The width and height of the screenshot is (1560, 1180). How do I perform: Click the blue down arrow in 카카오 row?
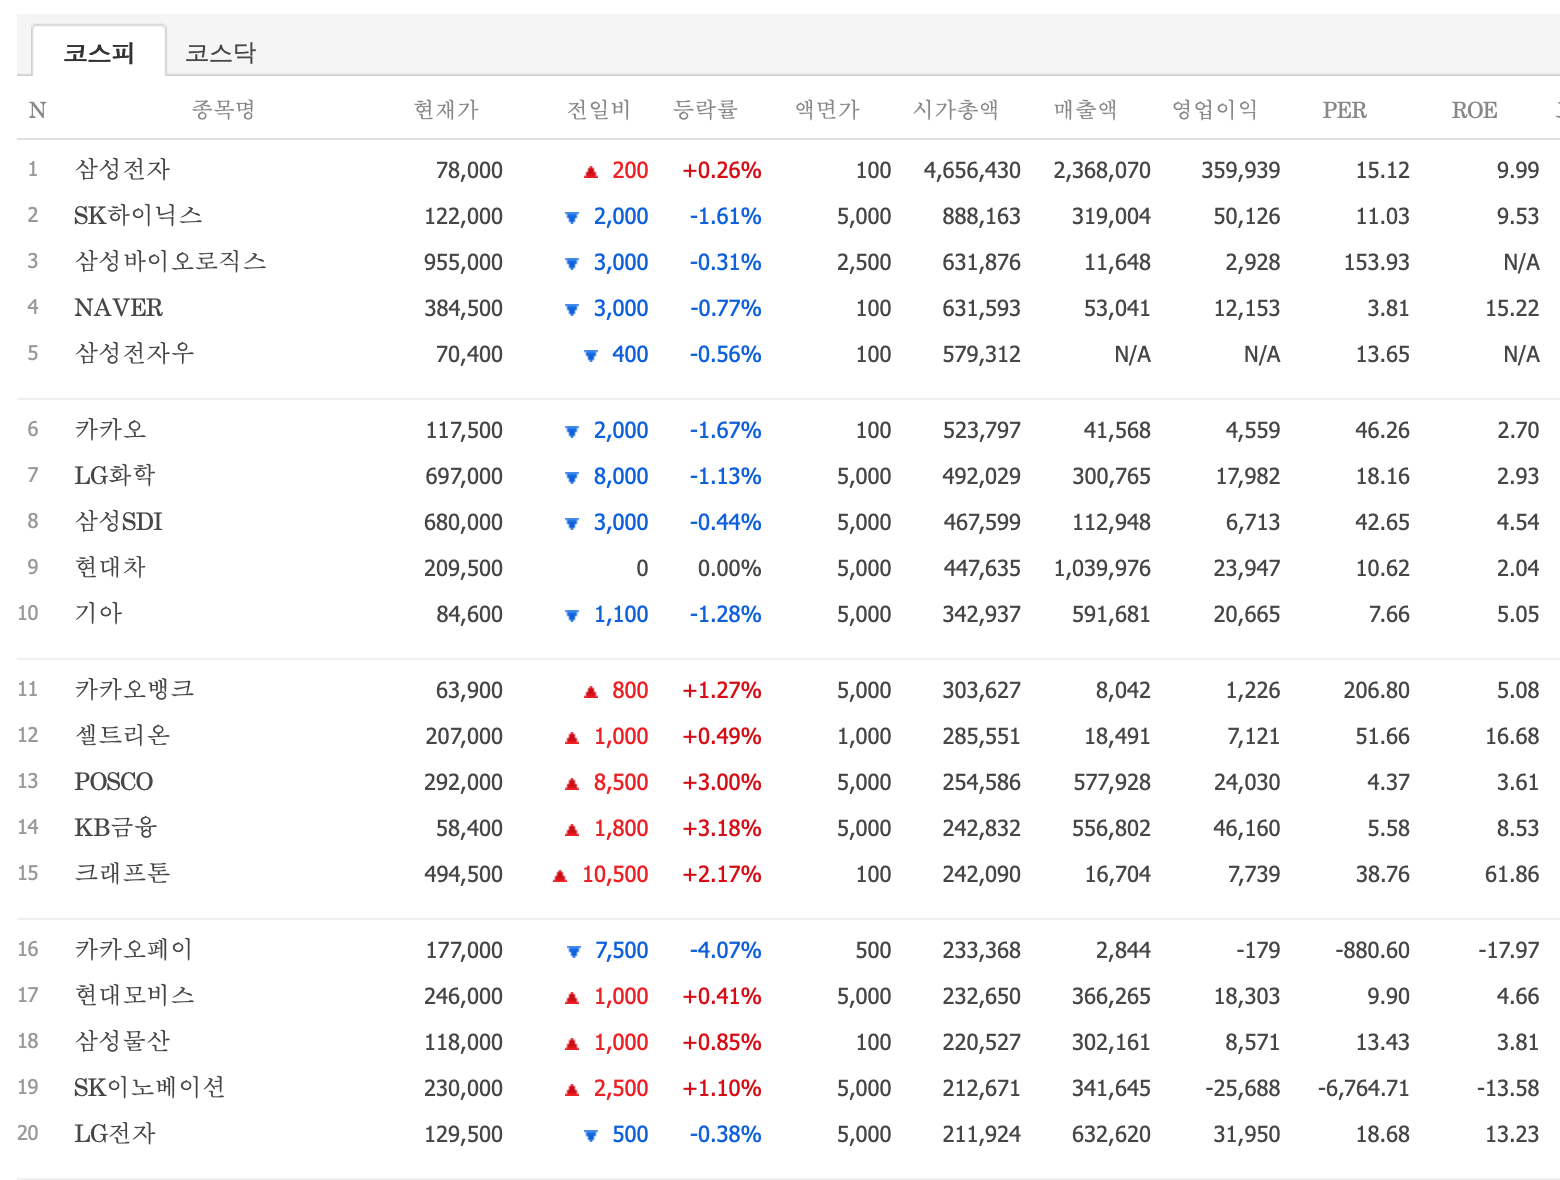572,431
